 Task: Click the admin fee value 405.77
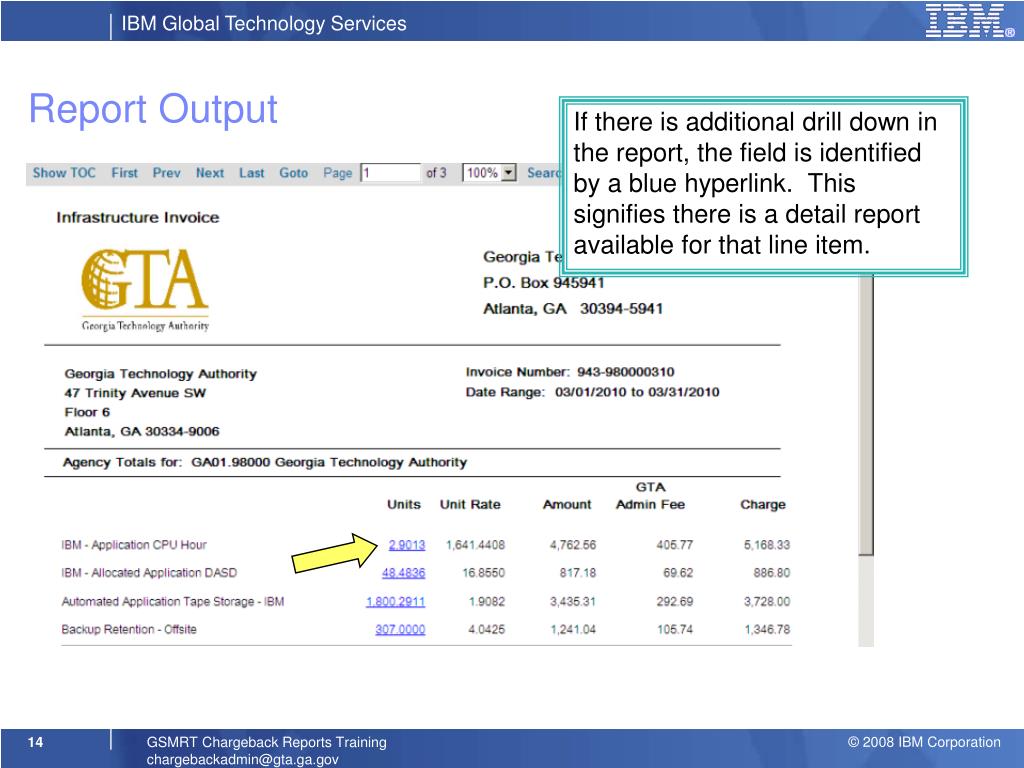click(x=675, y=545)
